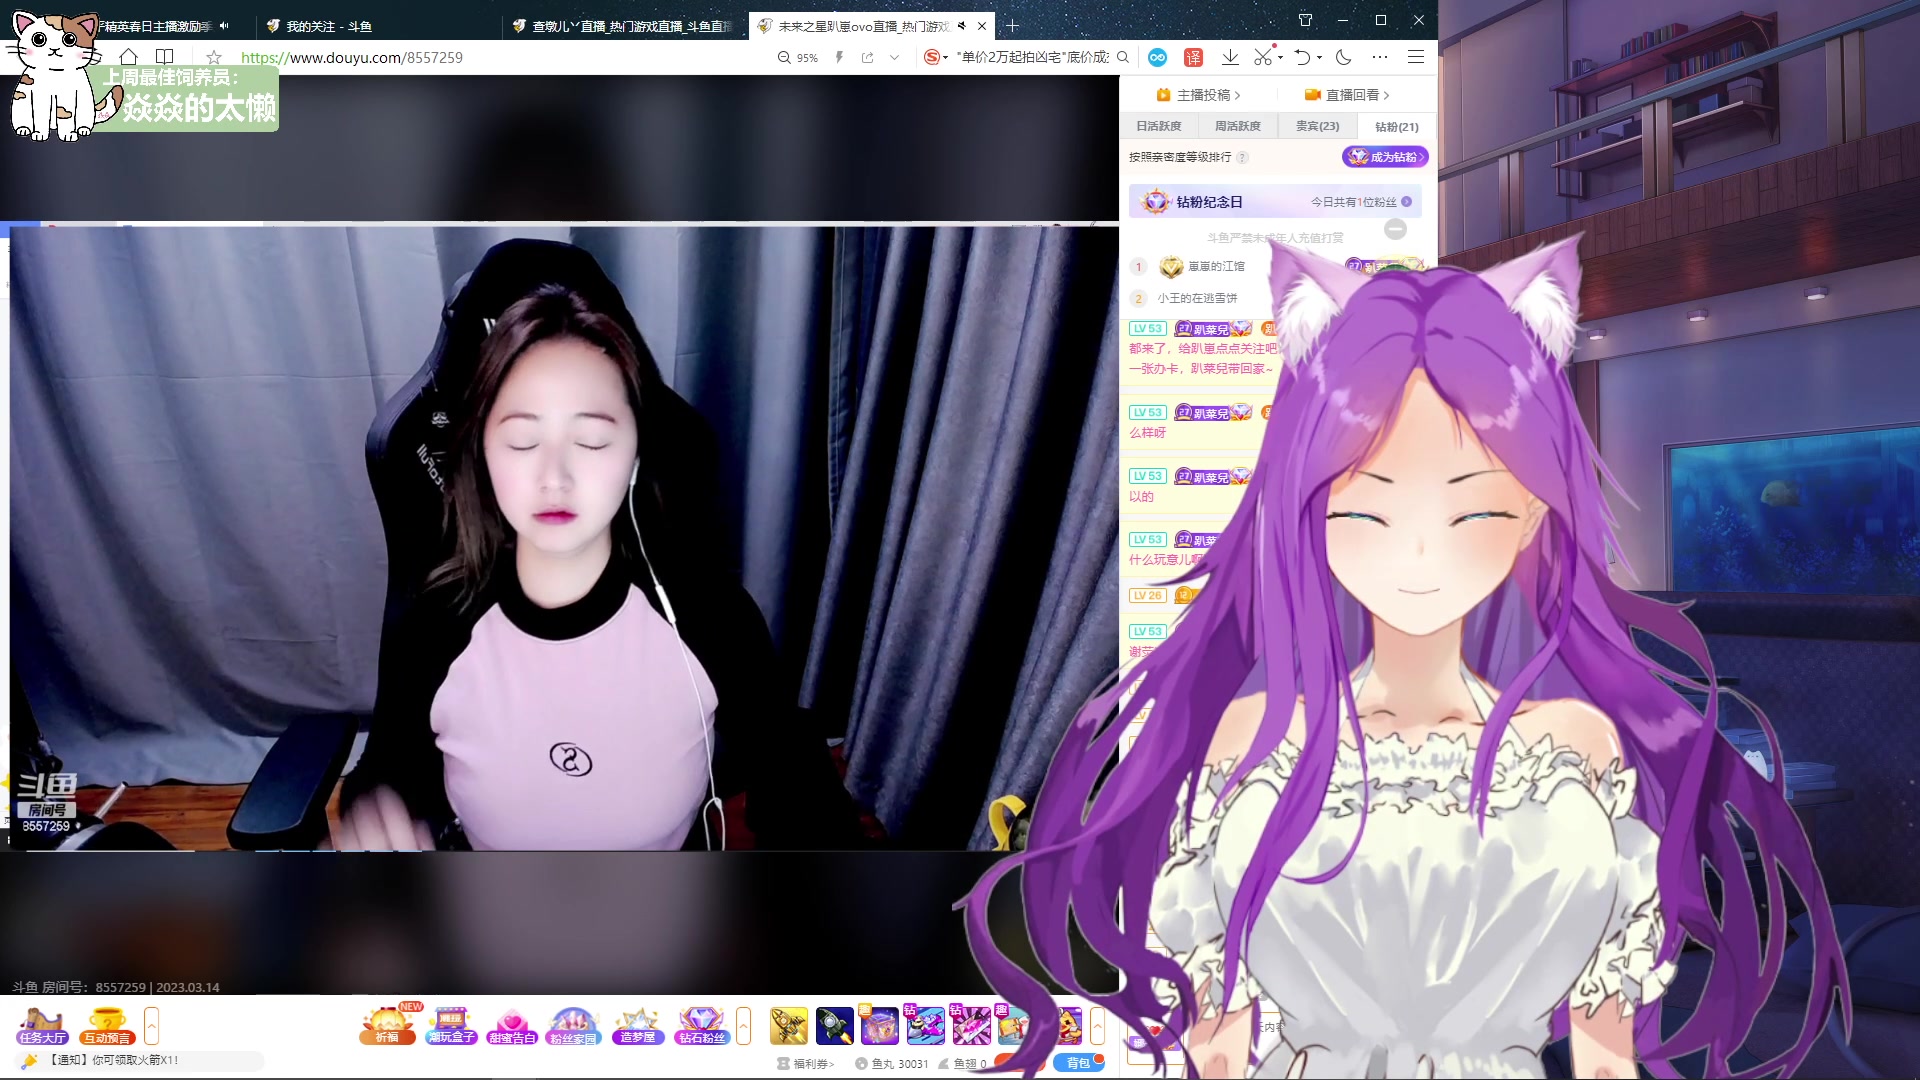Expand the activity panel arrow beside 钻石粉丝
This screenshot has width=1920, height=1080.
coord(743,1026)
